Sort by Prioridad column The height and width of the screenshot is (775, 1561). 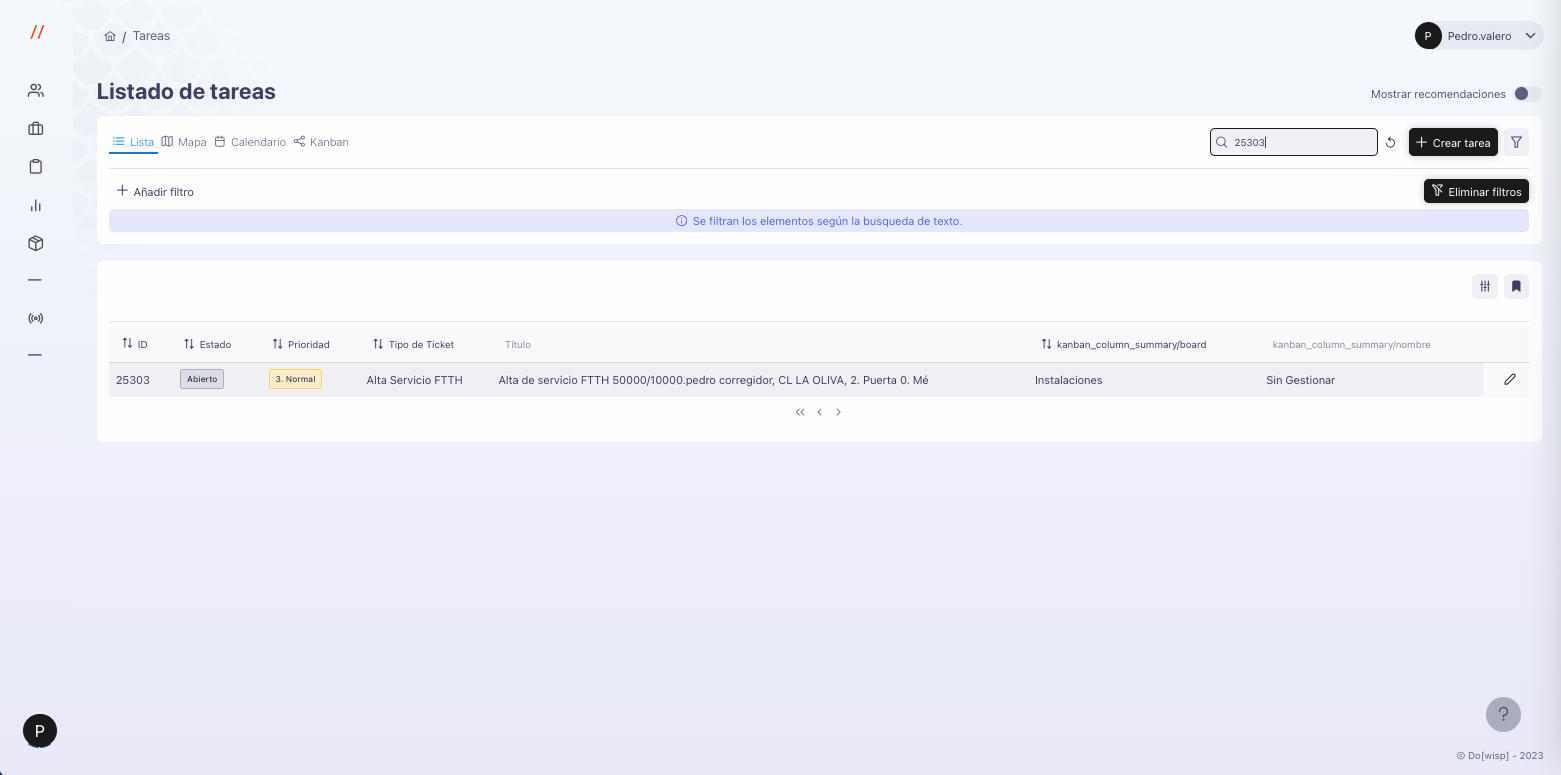301,344
